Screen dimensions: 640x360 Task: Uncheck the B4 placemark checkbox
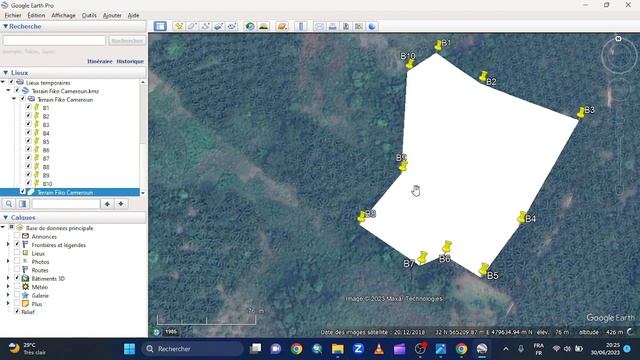(28, 133)
